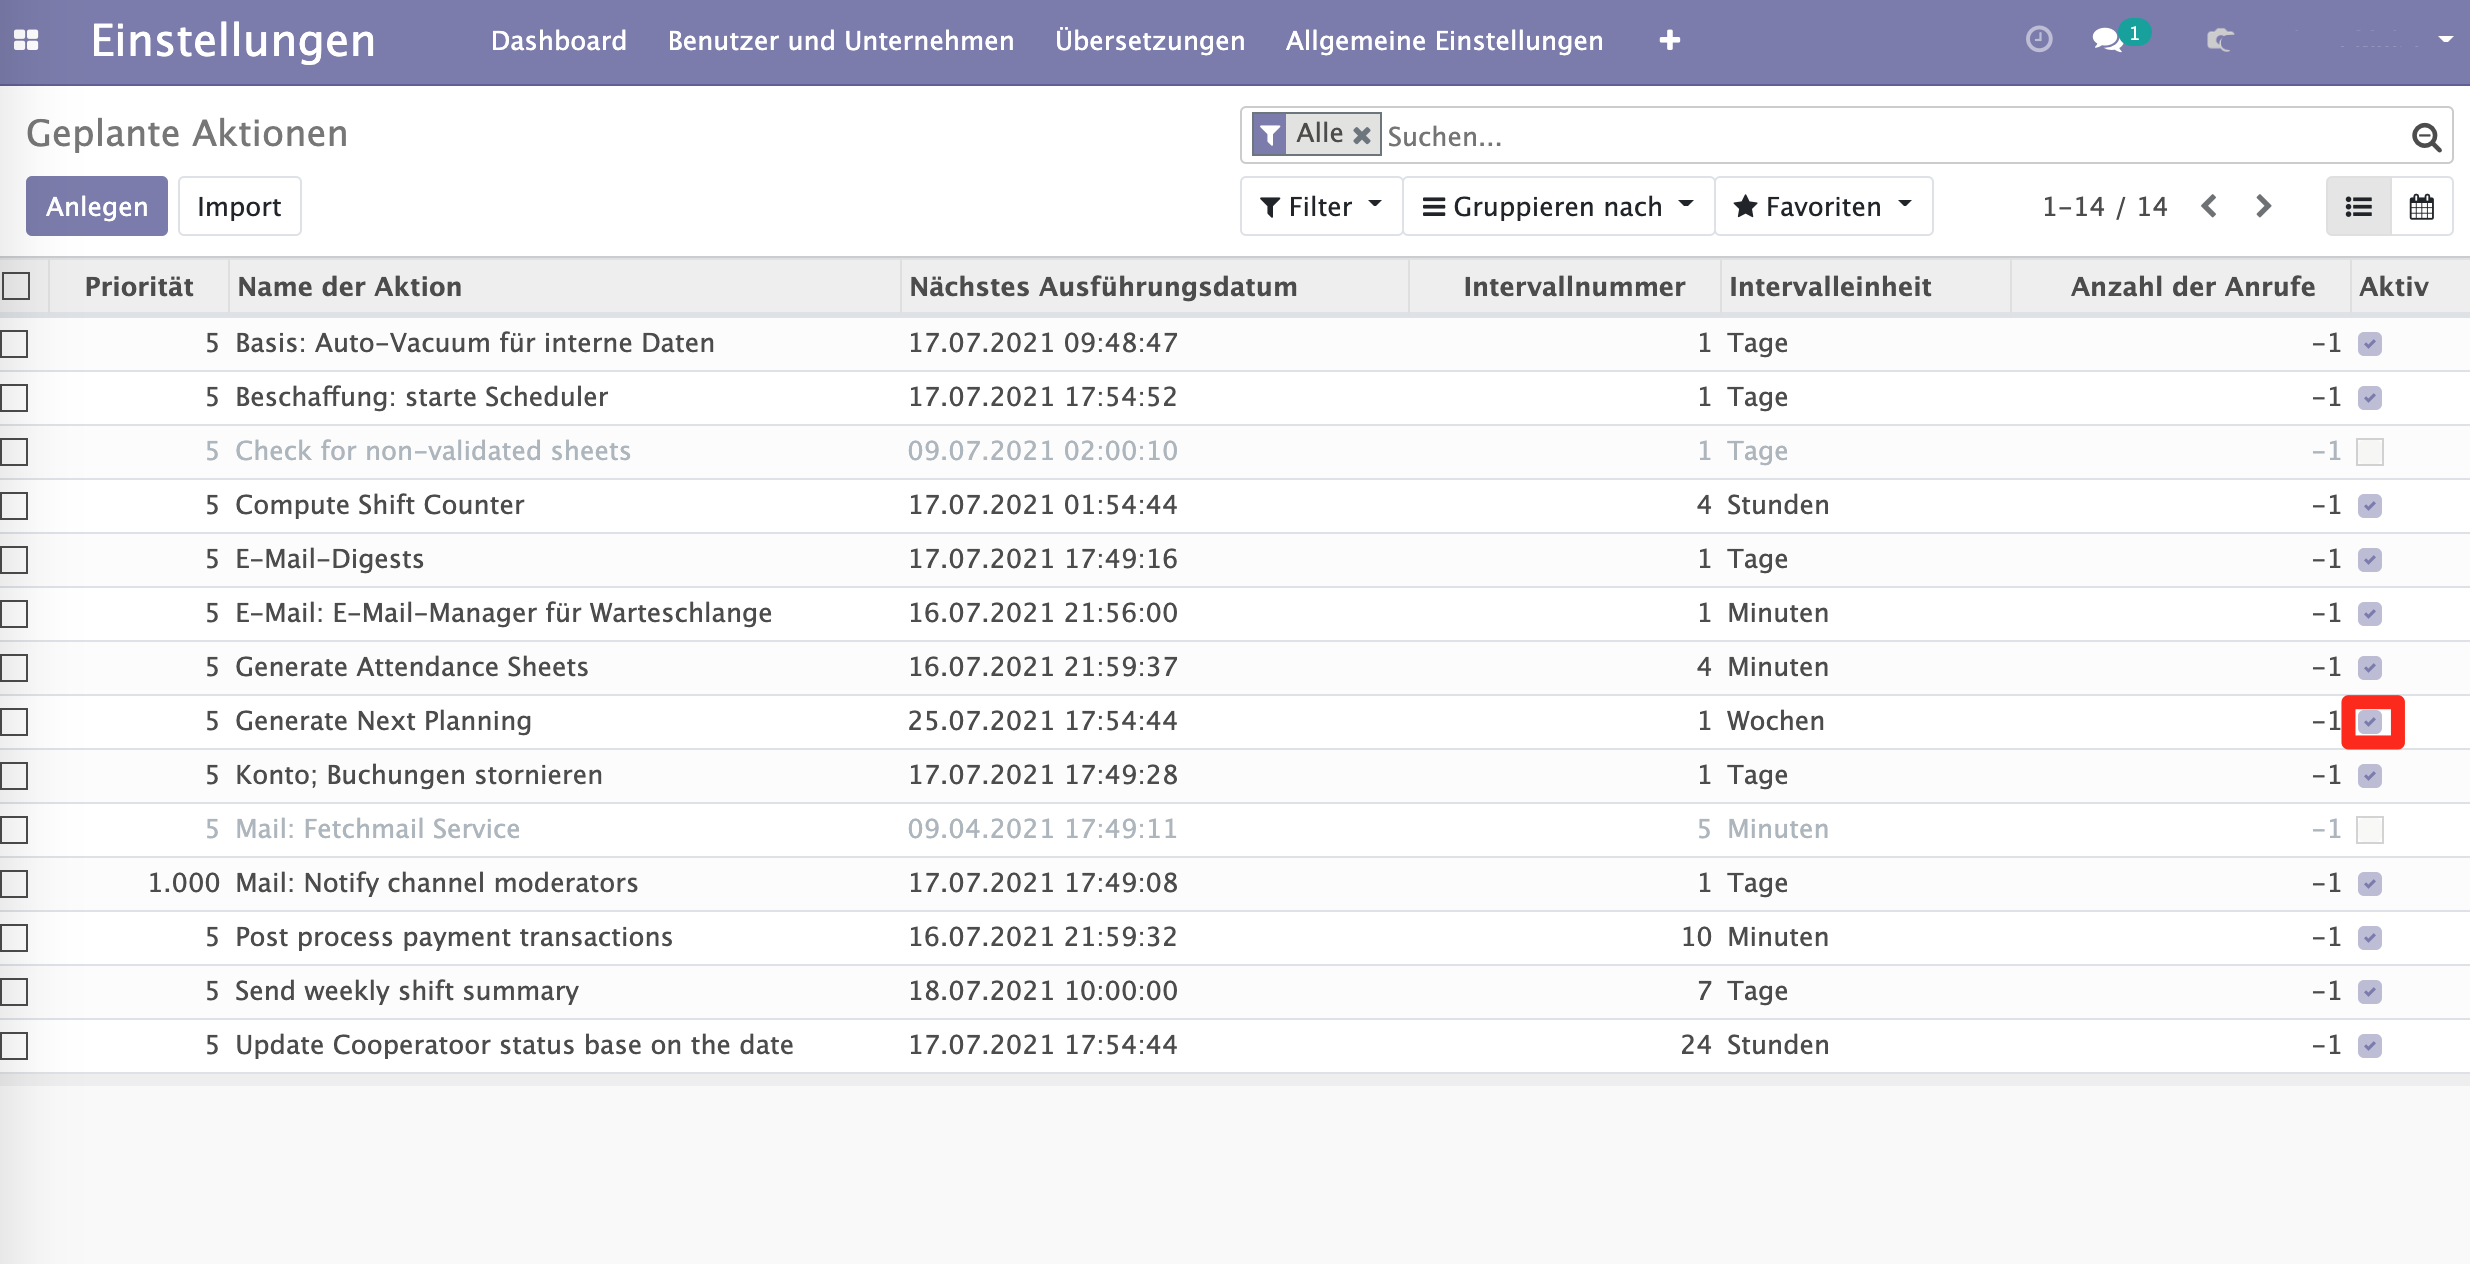Screen dimensions: 2470x1264
Task: Open E-Mail: E-Mail-Manager für Warteschlange record
Action: tap(504, 613)
